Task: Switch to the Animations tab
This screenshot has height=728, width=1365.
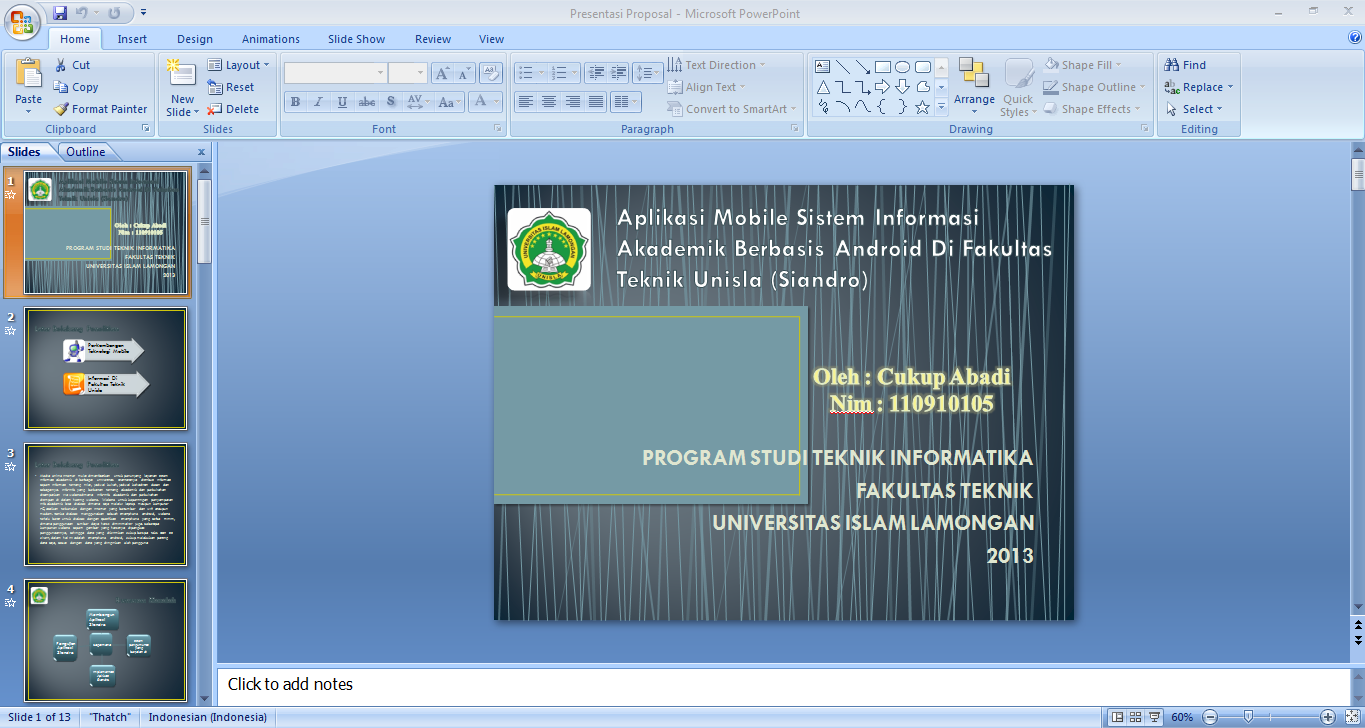Action: 271,39
